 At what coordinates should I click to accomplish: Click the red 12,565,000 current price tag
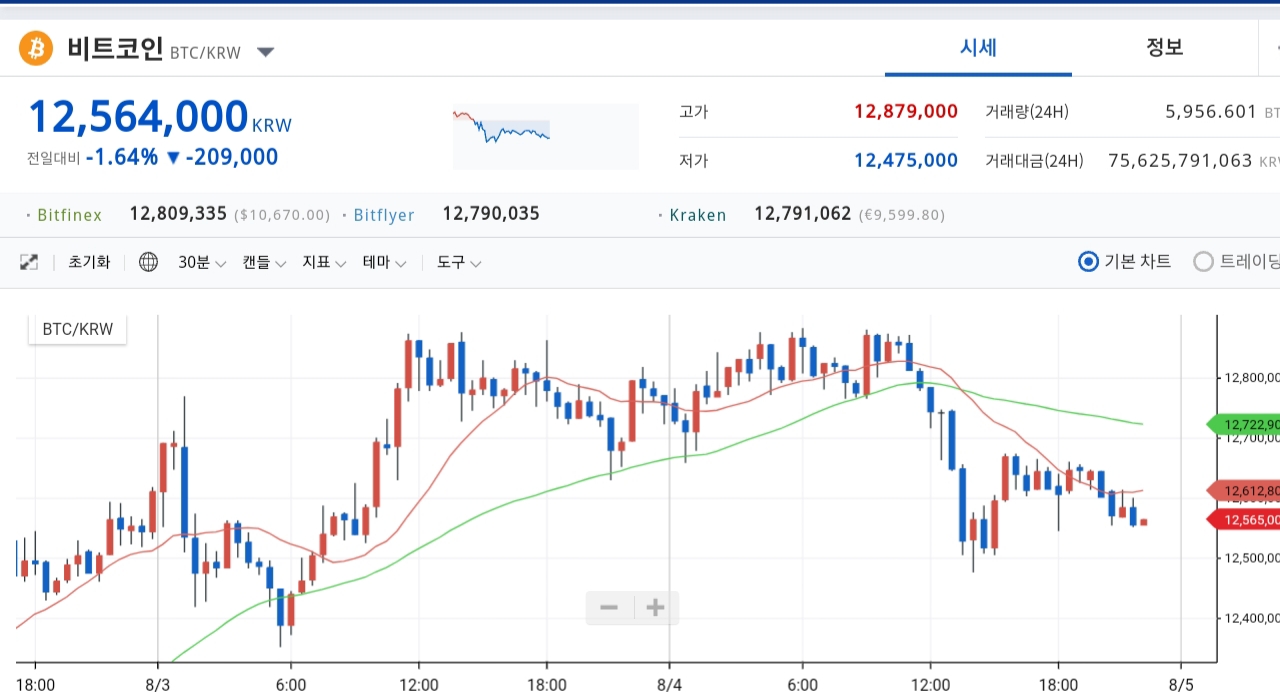tap(1246, 519)
